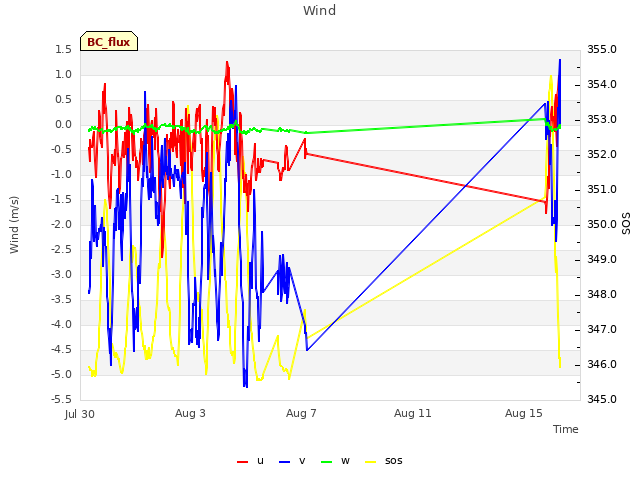Click the 'Wind (m/s)' axis label

click(14, 225)
